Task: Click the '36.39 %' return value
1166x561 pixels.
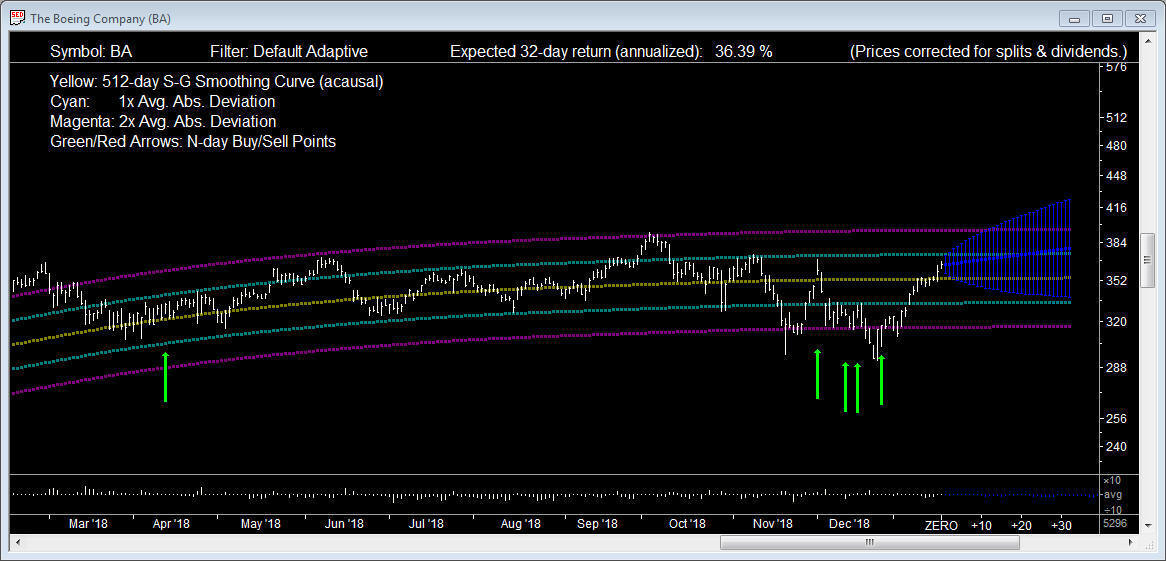Action: click(744, 51)
